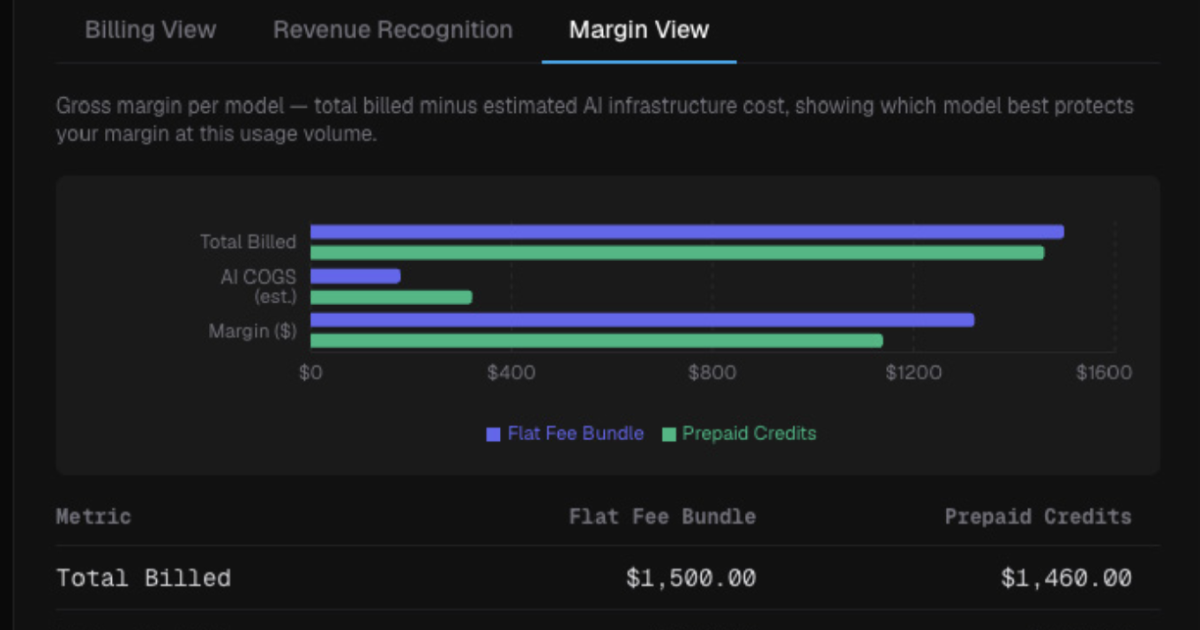Switch to the Billing View tab
Screen dimensions: 1200x630
[x=150, y=30]
